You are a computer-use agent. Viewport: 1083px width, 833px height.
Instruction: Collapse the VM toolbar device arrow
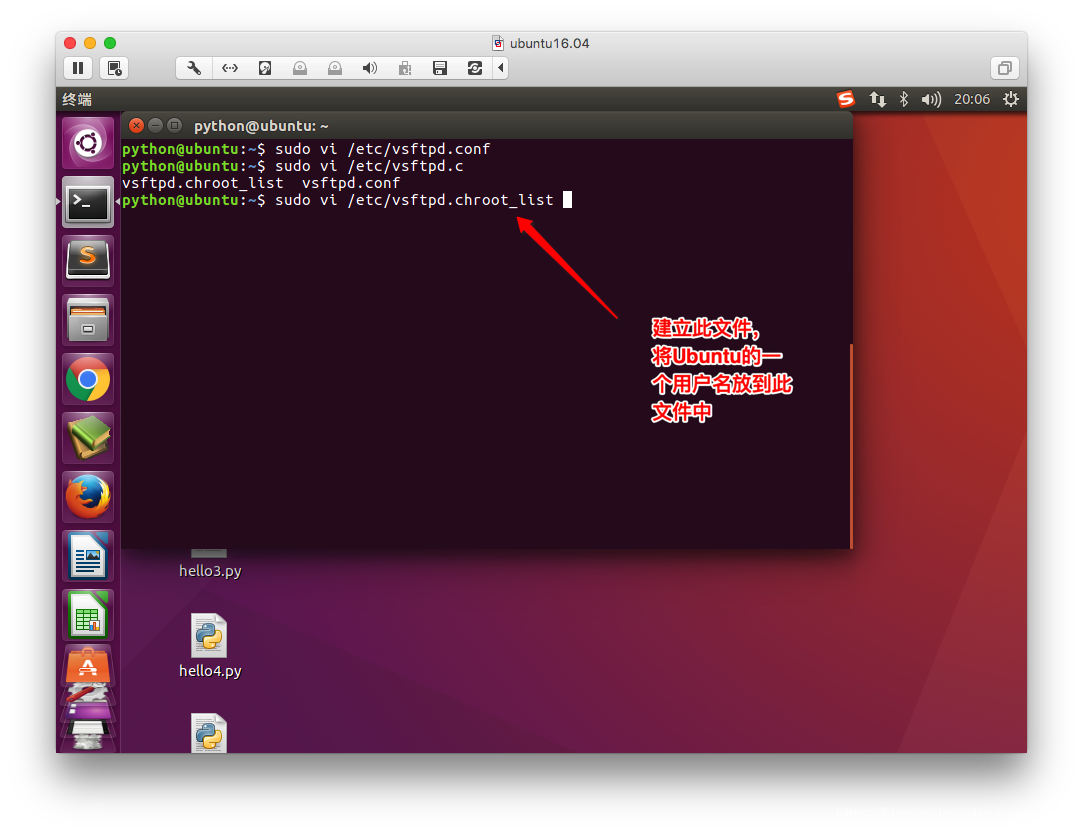(x=501, y=68)
